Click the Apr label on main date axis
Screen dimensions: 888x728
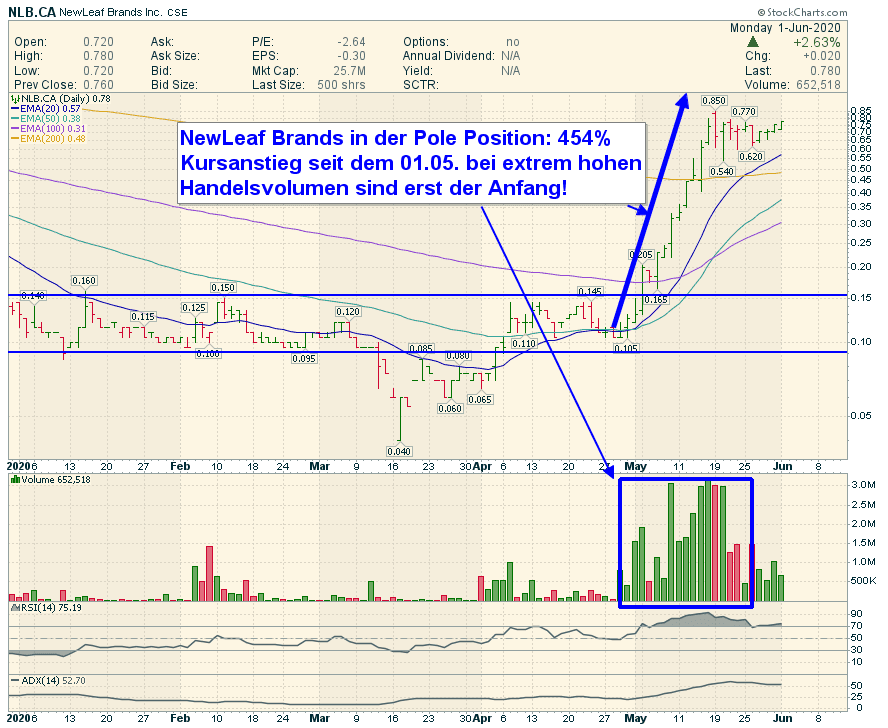pos(483,466)
